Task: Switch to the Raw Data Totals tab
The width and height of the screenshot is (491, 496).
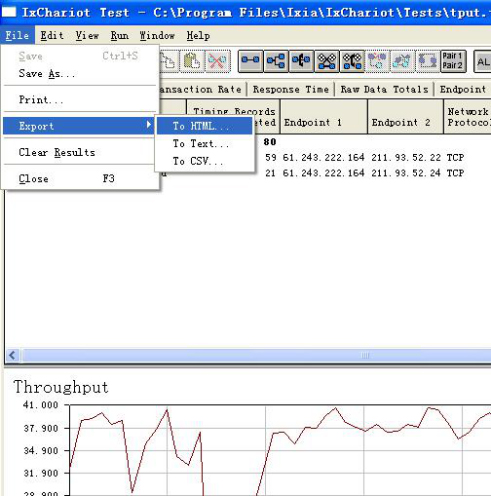Action: coord(384,89)
